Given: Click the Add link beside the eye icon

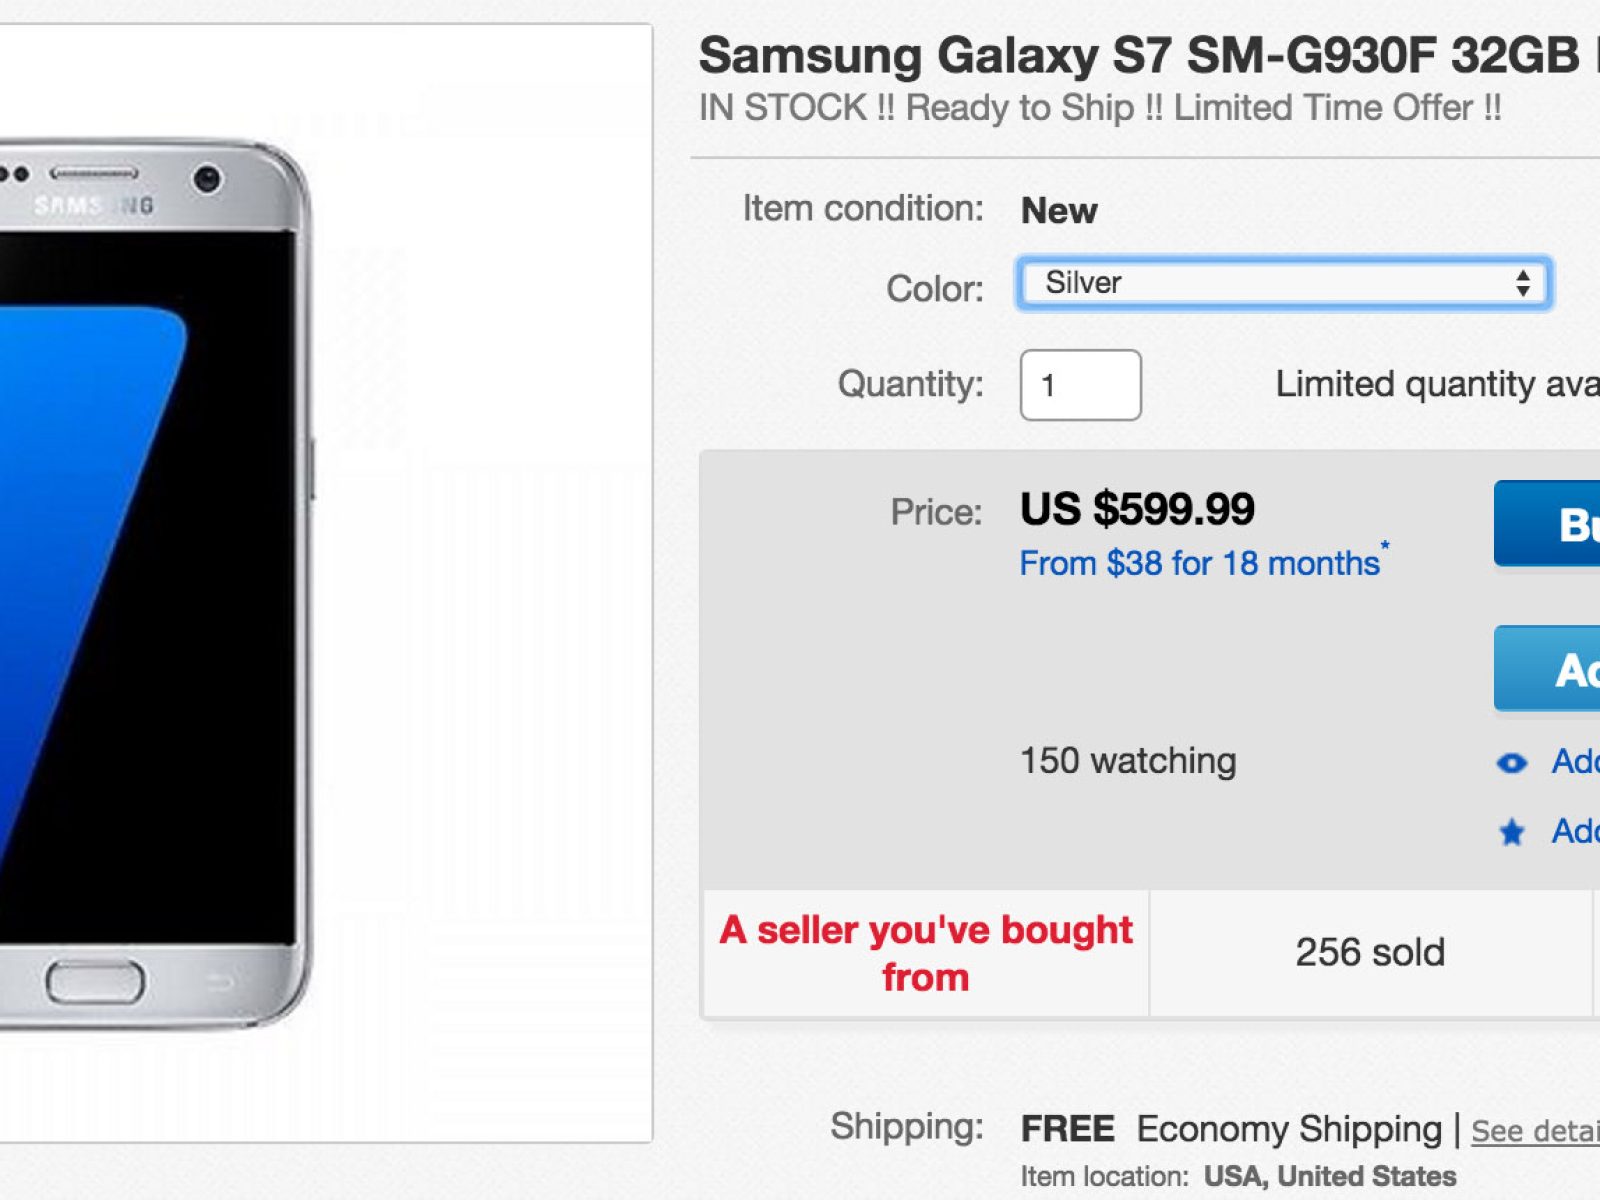Looking at the screenshot, I should coord(1575,762).
